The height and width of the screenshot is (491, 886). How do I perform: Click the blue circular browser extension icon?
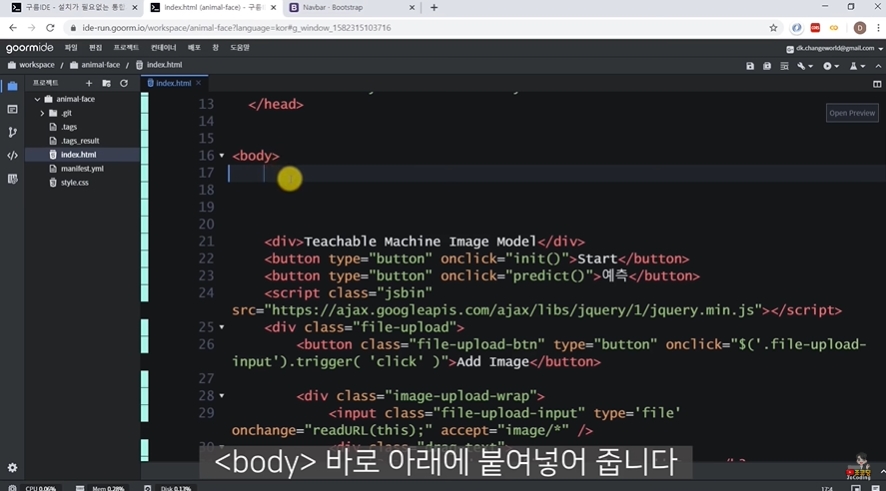pos(796,28)
